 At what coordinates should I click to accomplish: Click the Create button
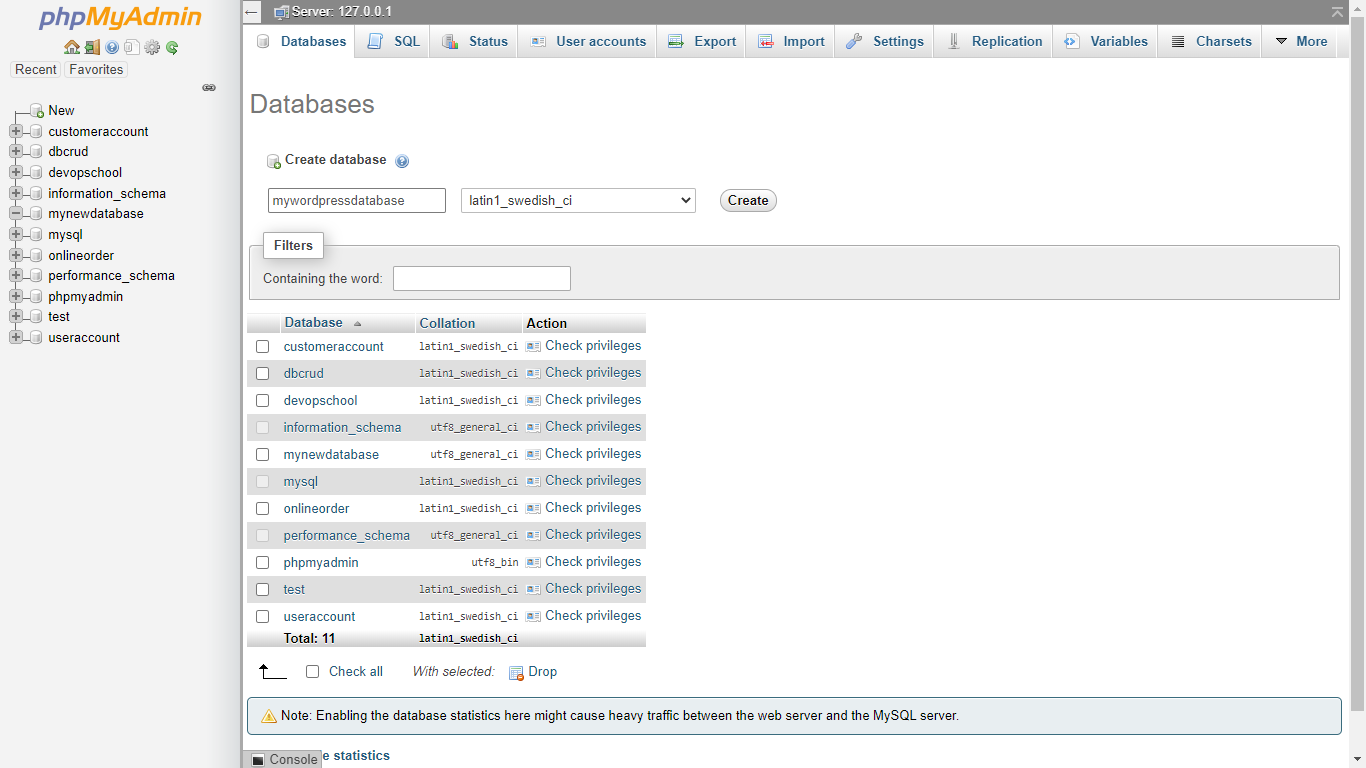(x=748, y=201)
